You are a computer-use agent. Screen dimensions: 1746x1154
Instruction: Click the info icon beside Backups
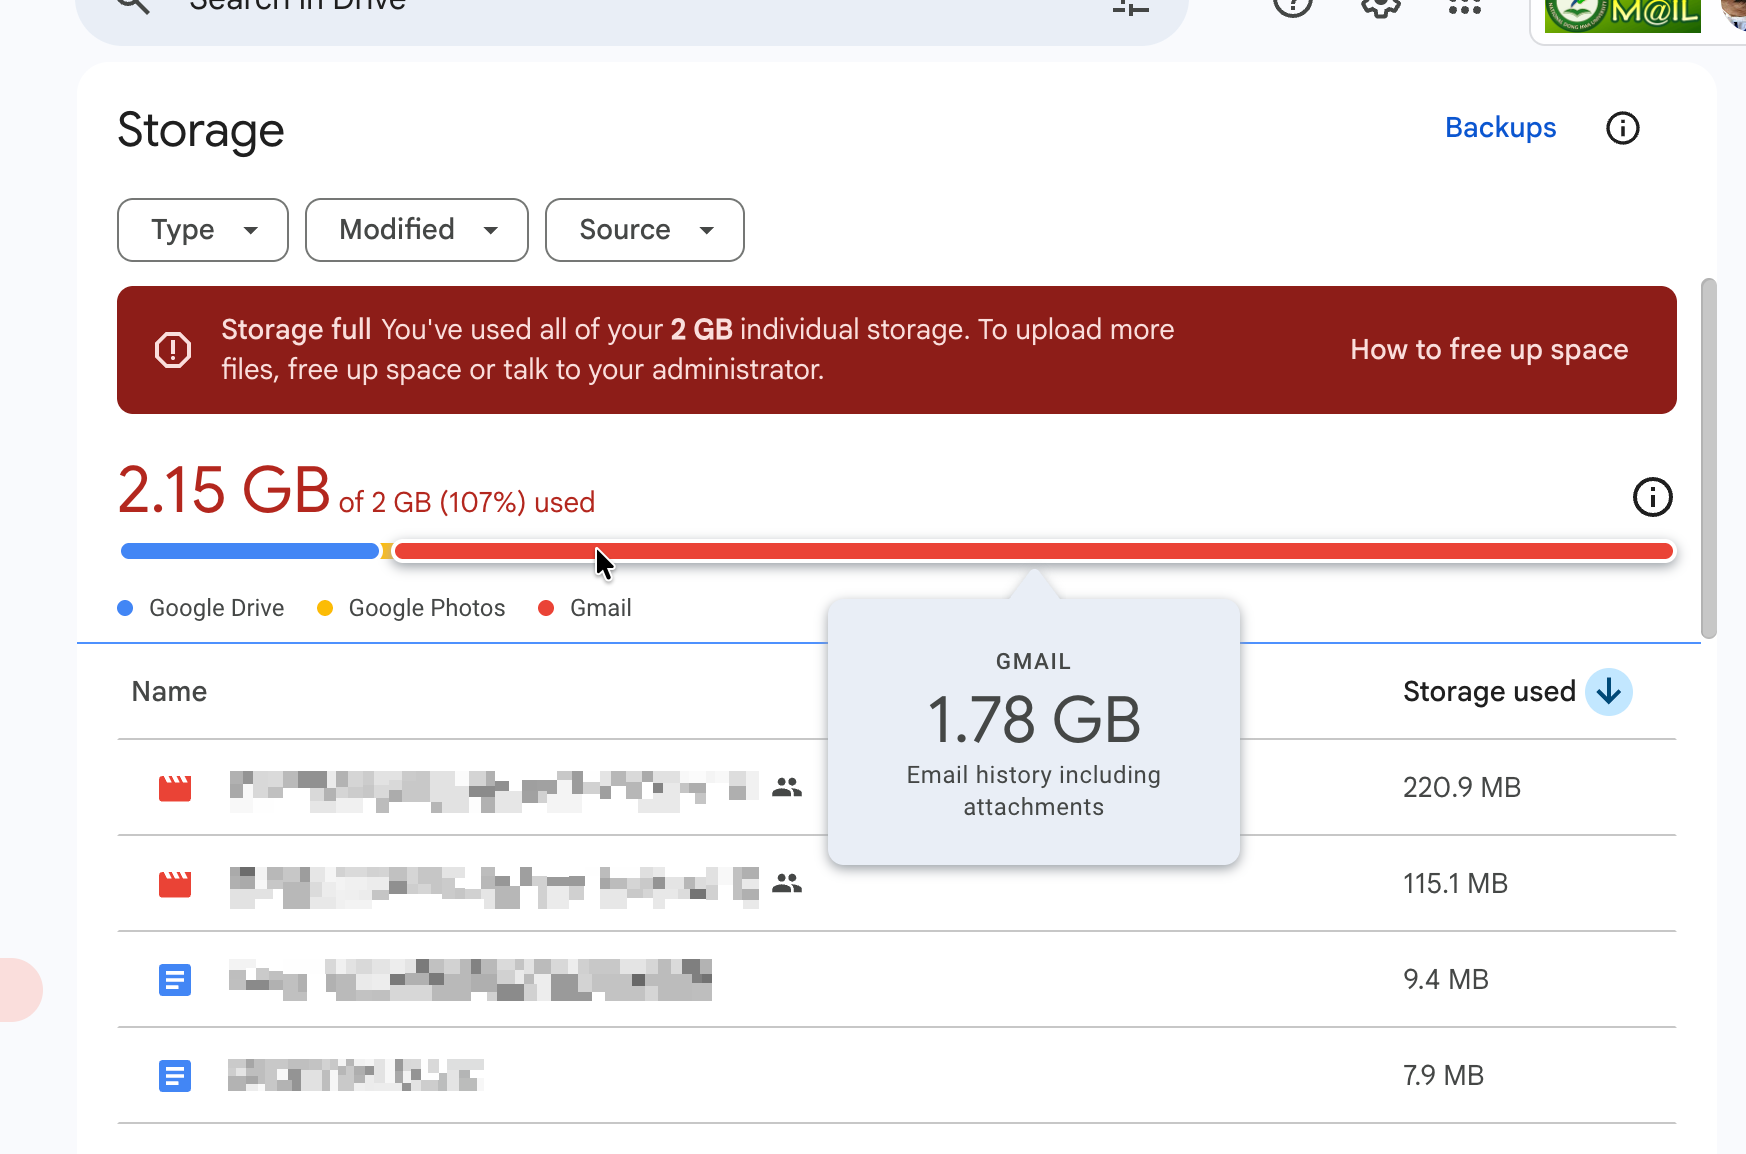(x=1622, y=128)
